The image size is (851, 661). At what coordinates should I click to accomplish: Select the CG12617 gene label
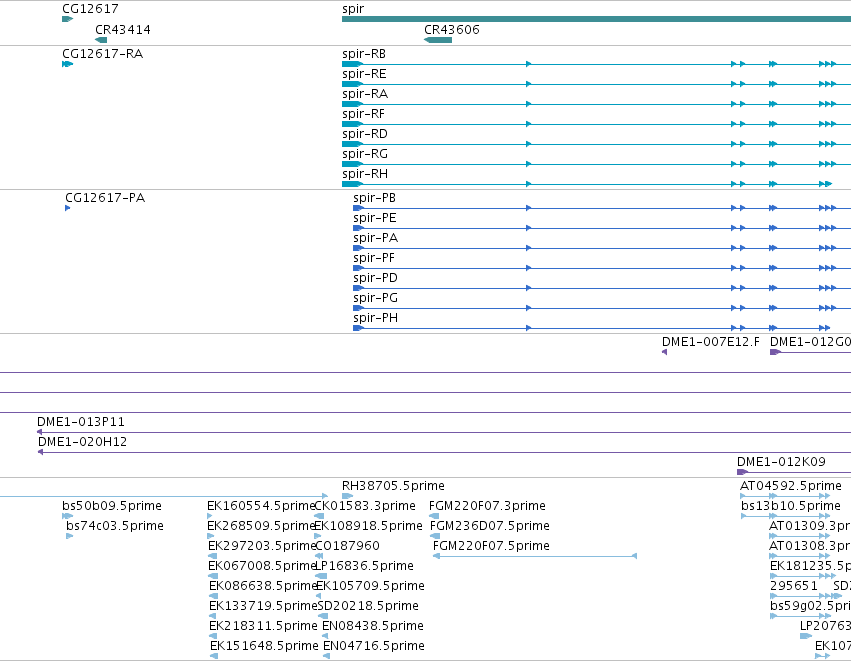(x=90, y=9)
